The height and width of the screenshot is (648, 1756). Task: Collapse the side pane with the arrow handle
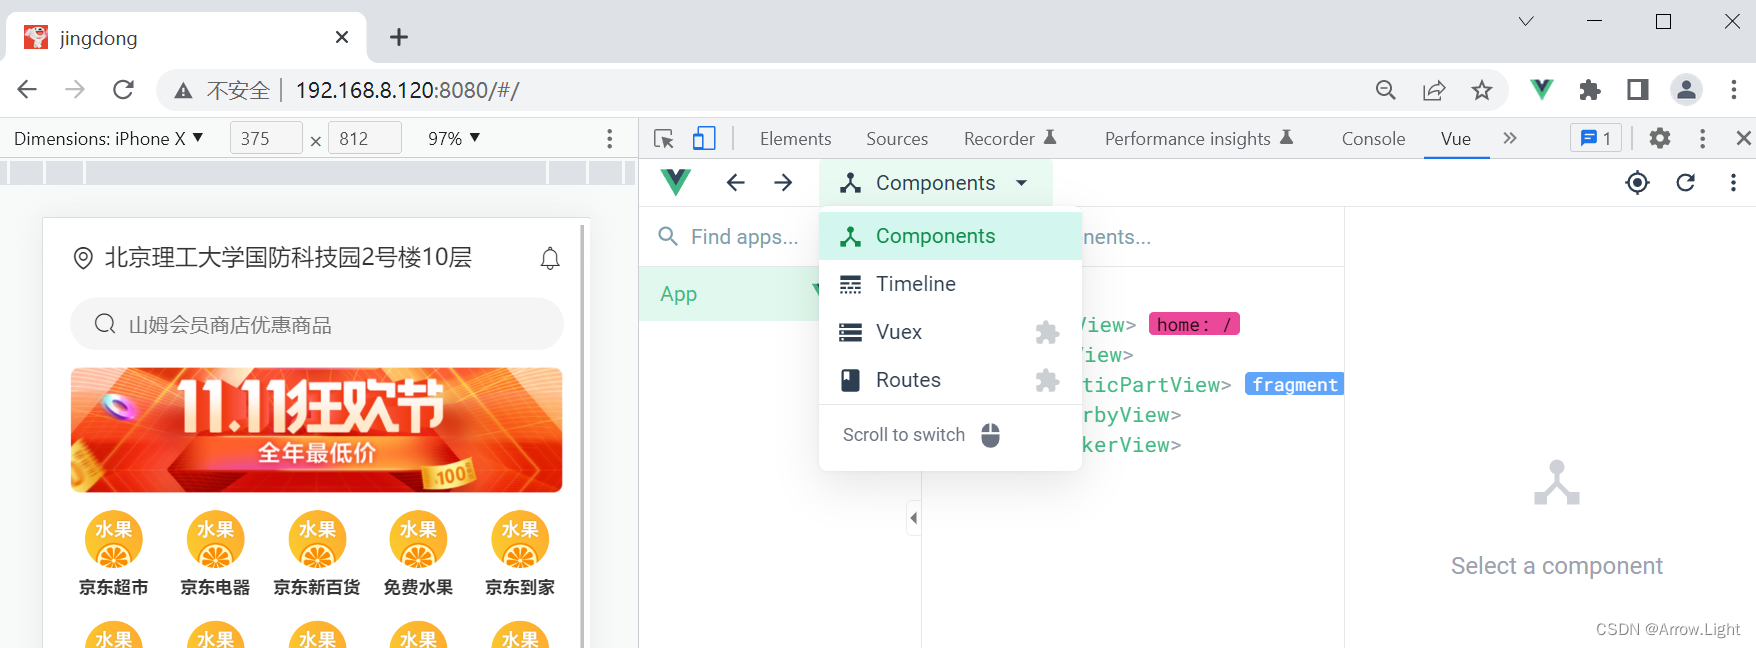pyautogui.click(x=913, y=518)
